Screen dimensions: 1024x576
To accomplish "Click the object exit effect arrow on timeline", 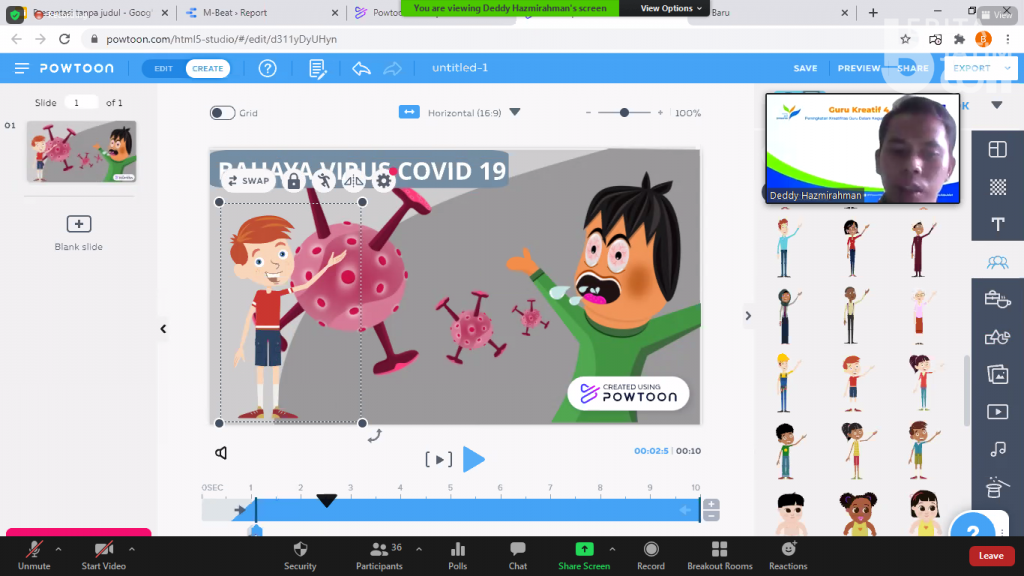I will (x=685, y=510).
